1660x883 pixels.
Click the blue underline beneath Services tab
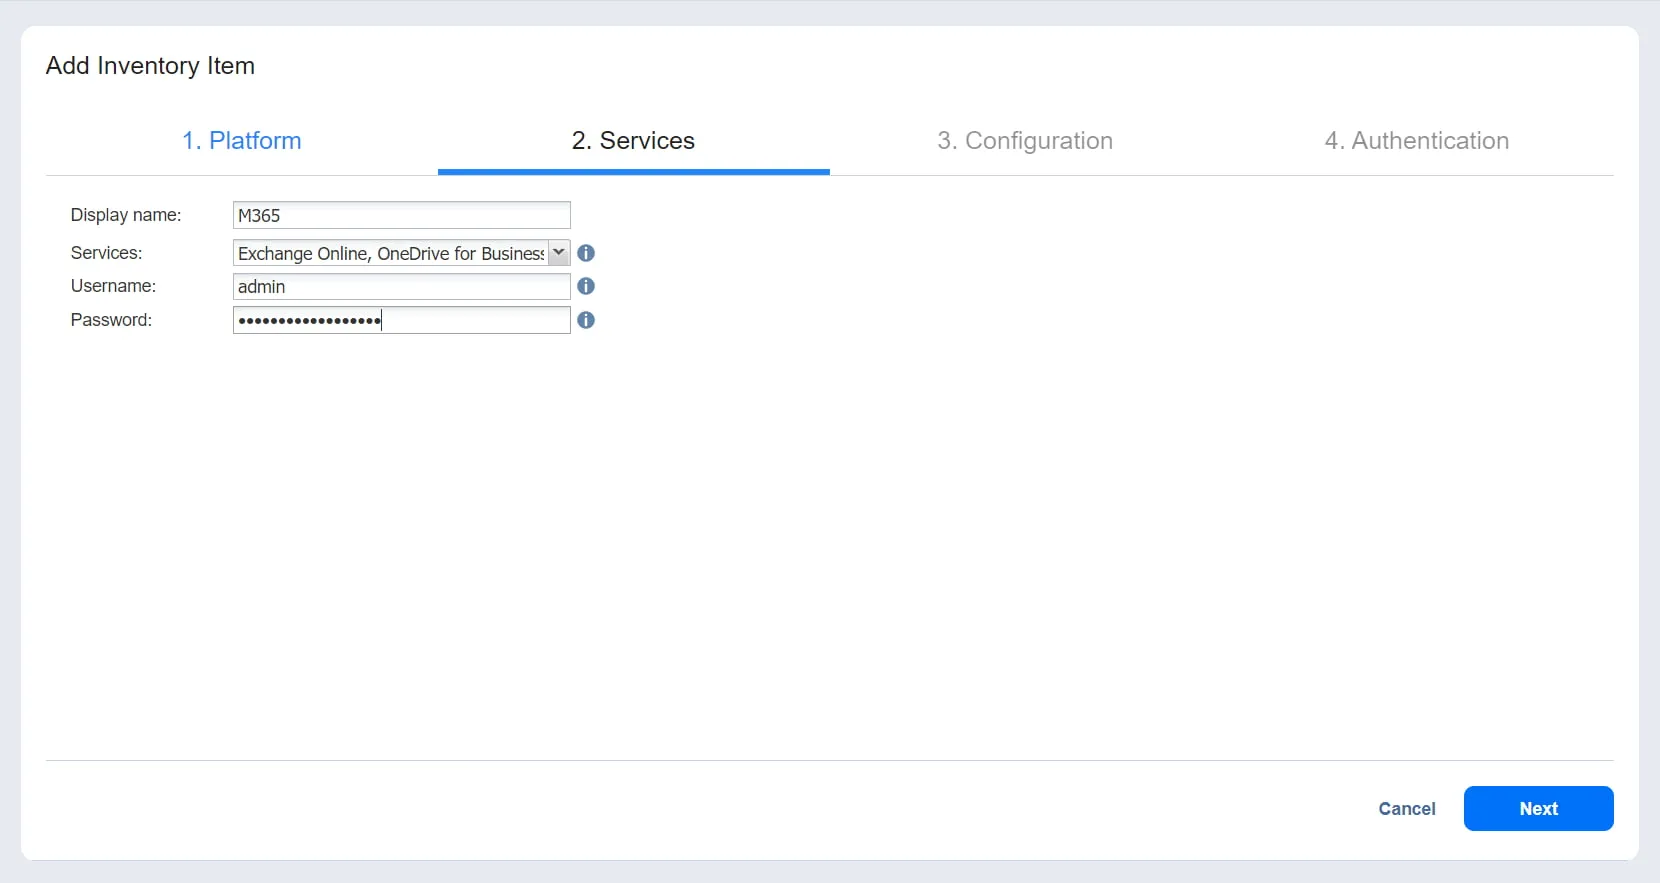pos(633,172)
